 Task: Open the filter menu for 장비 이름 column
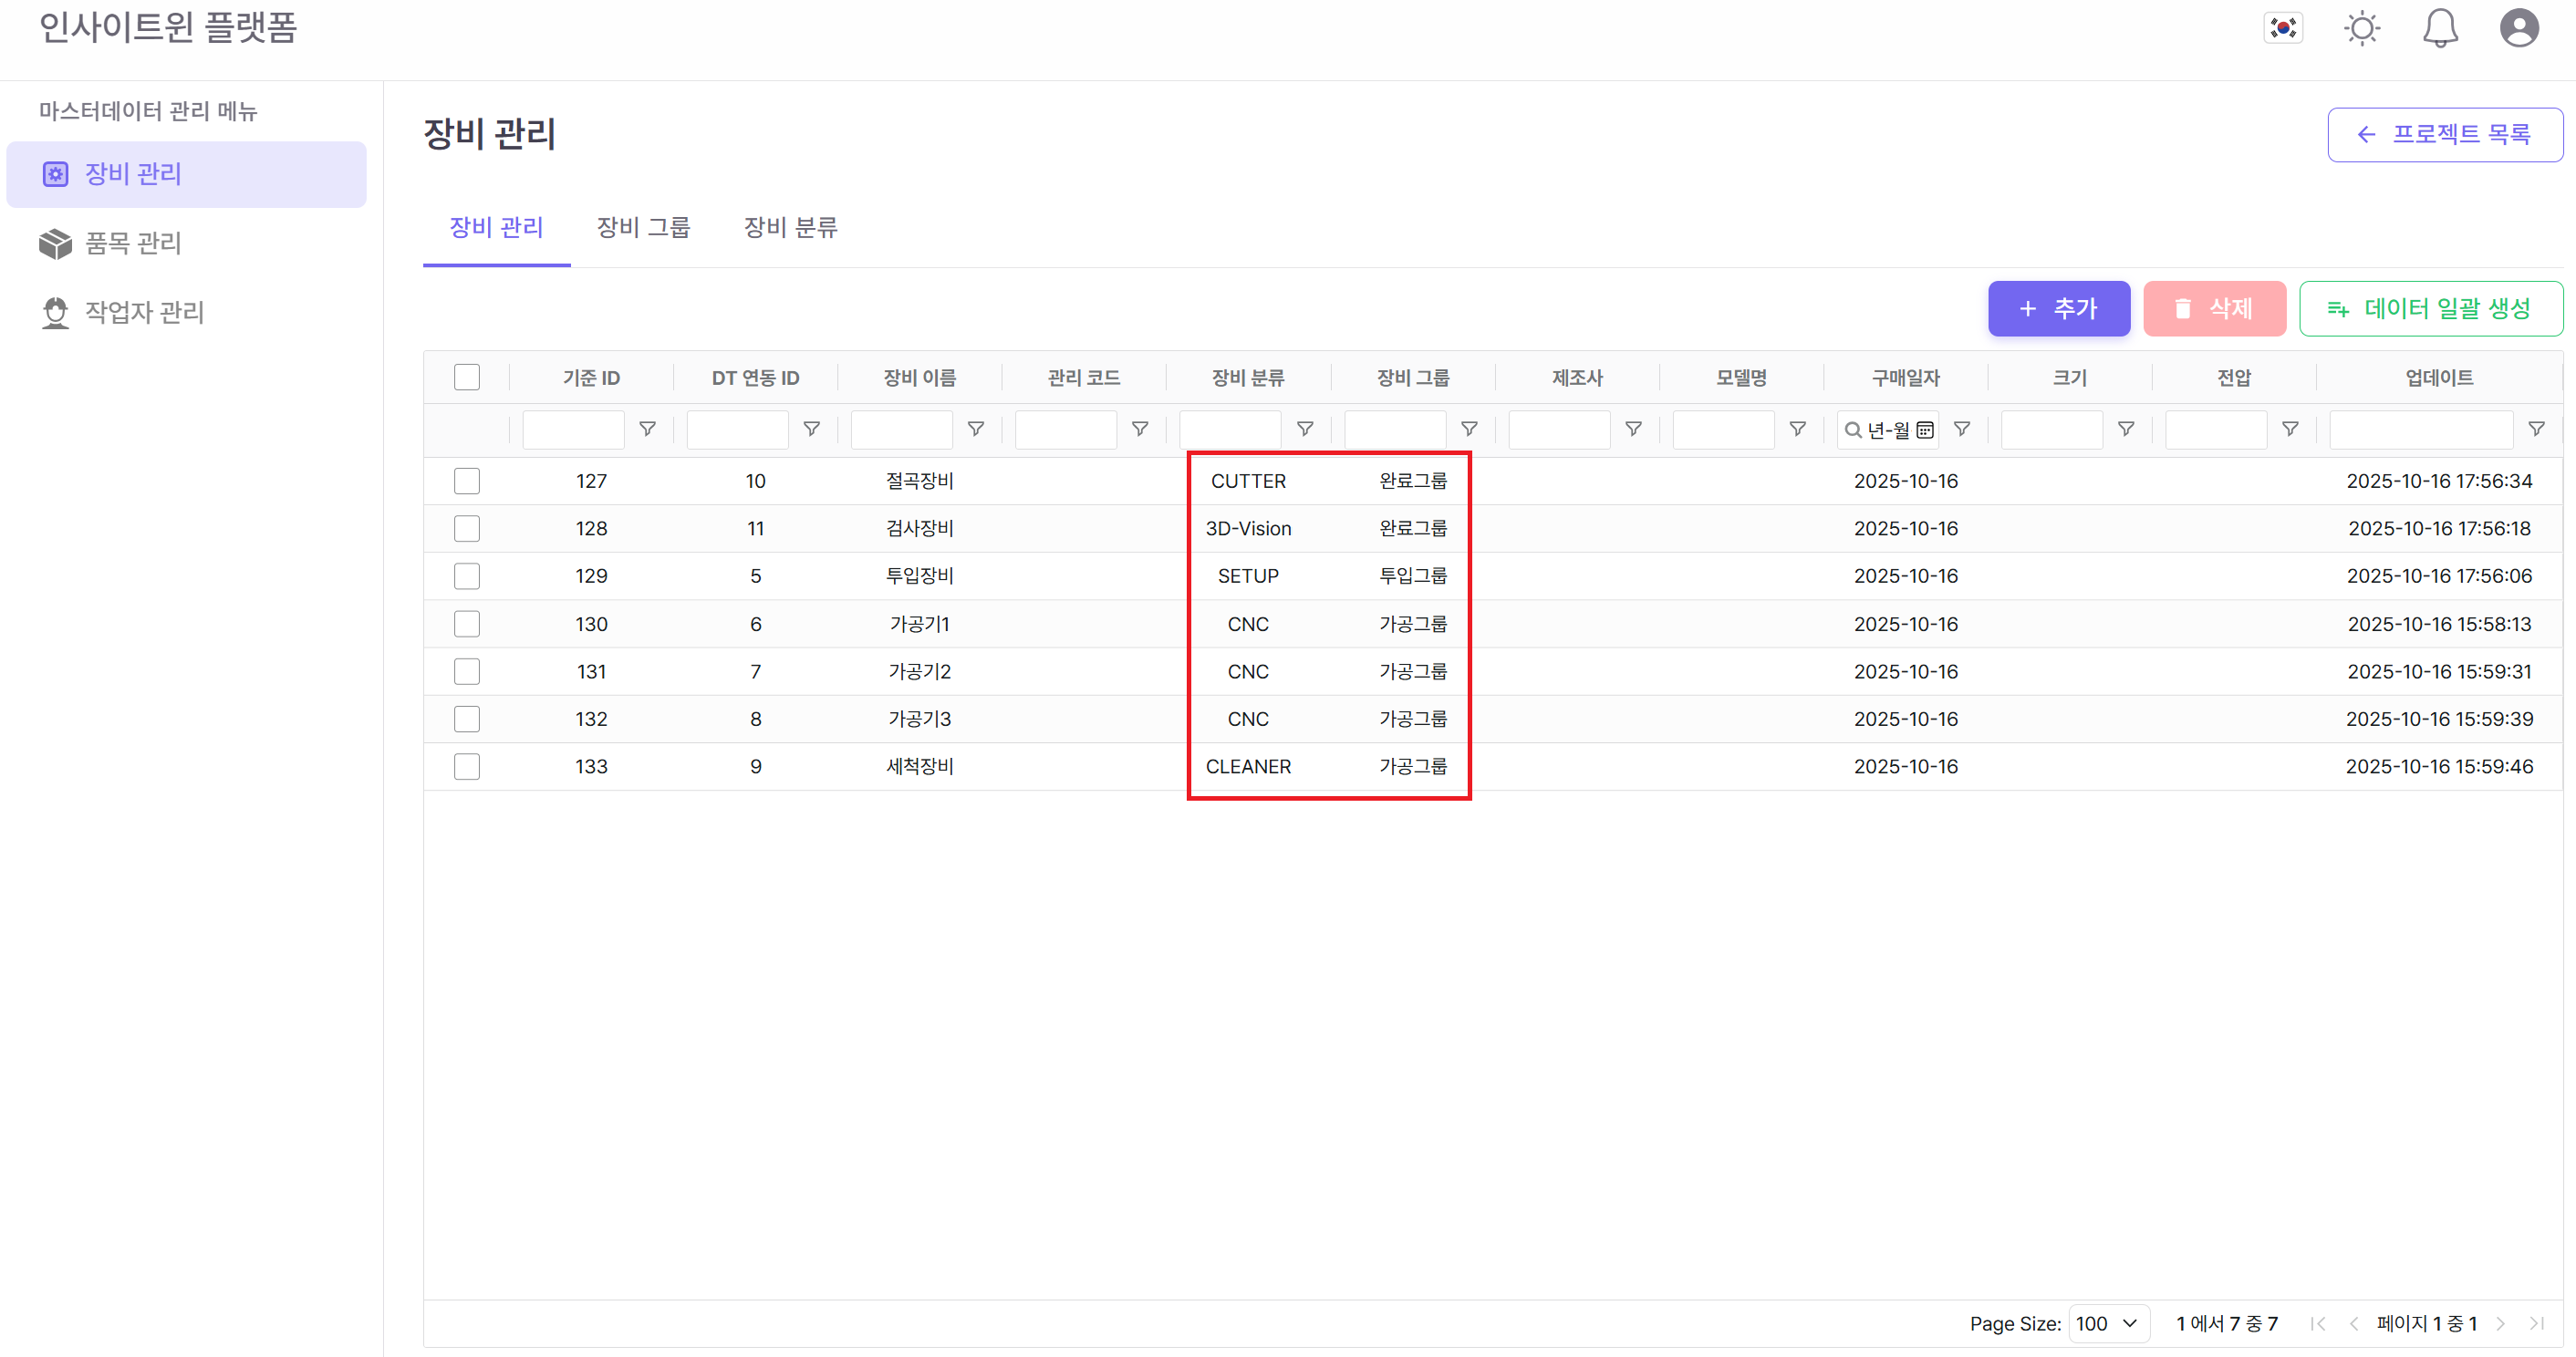pyautogui.click(x=976, y=429)
